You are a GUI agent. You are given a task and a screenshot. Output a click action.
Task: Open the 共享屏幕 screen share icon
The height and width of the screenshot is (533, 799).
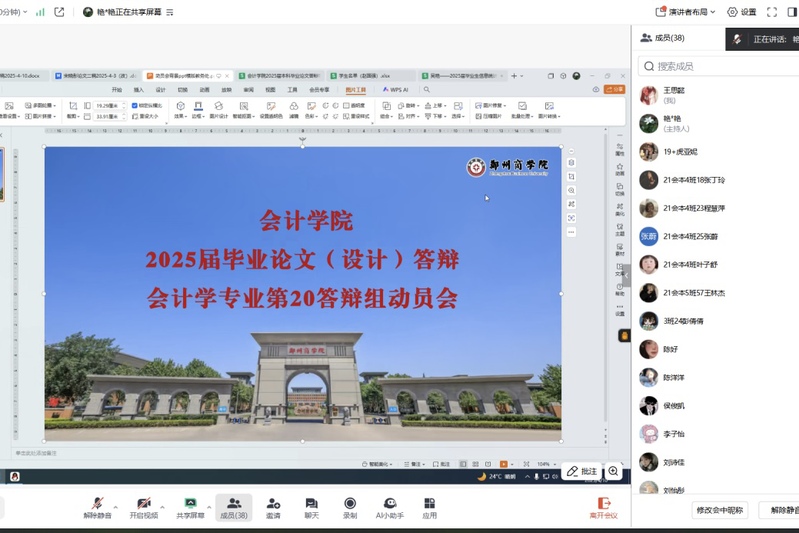pos(190,503)
